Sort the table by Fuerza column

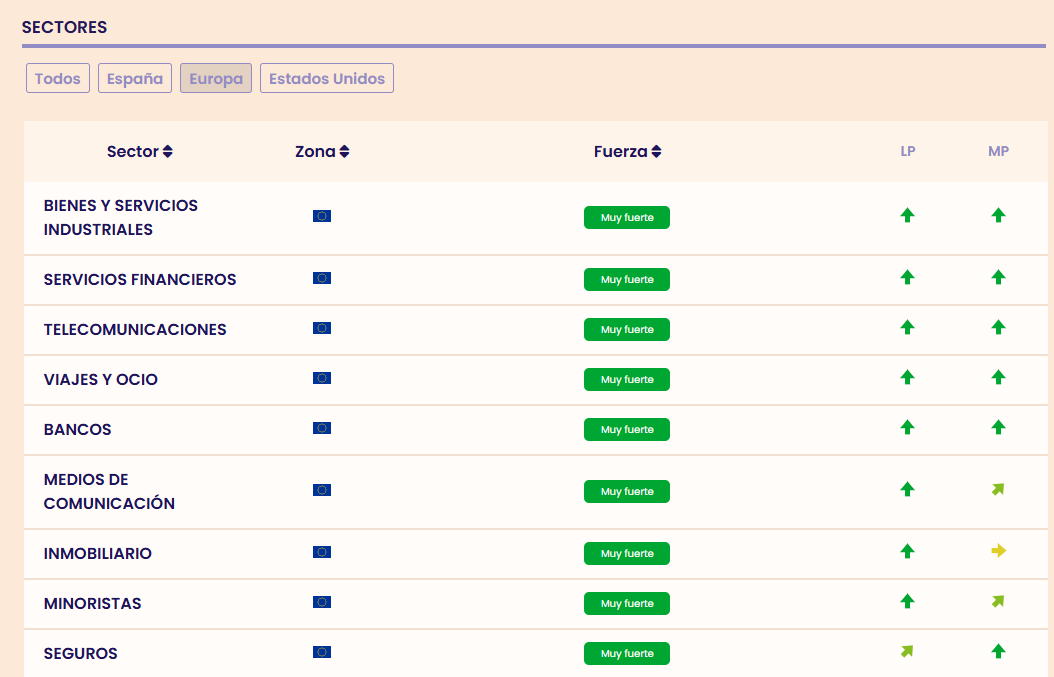coord(627,152)
